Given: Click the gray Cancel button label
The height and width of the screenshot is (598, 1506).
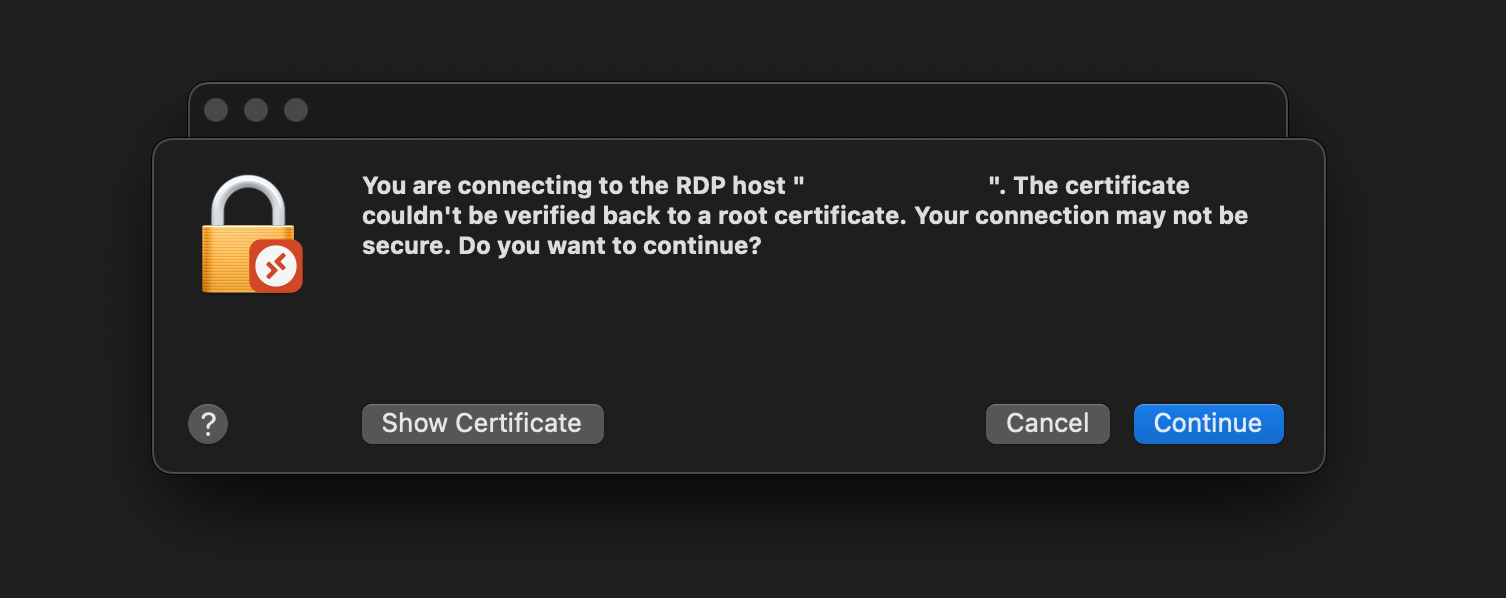Looking at the screenshot, I should point(1047,423).
